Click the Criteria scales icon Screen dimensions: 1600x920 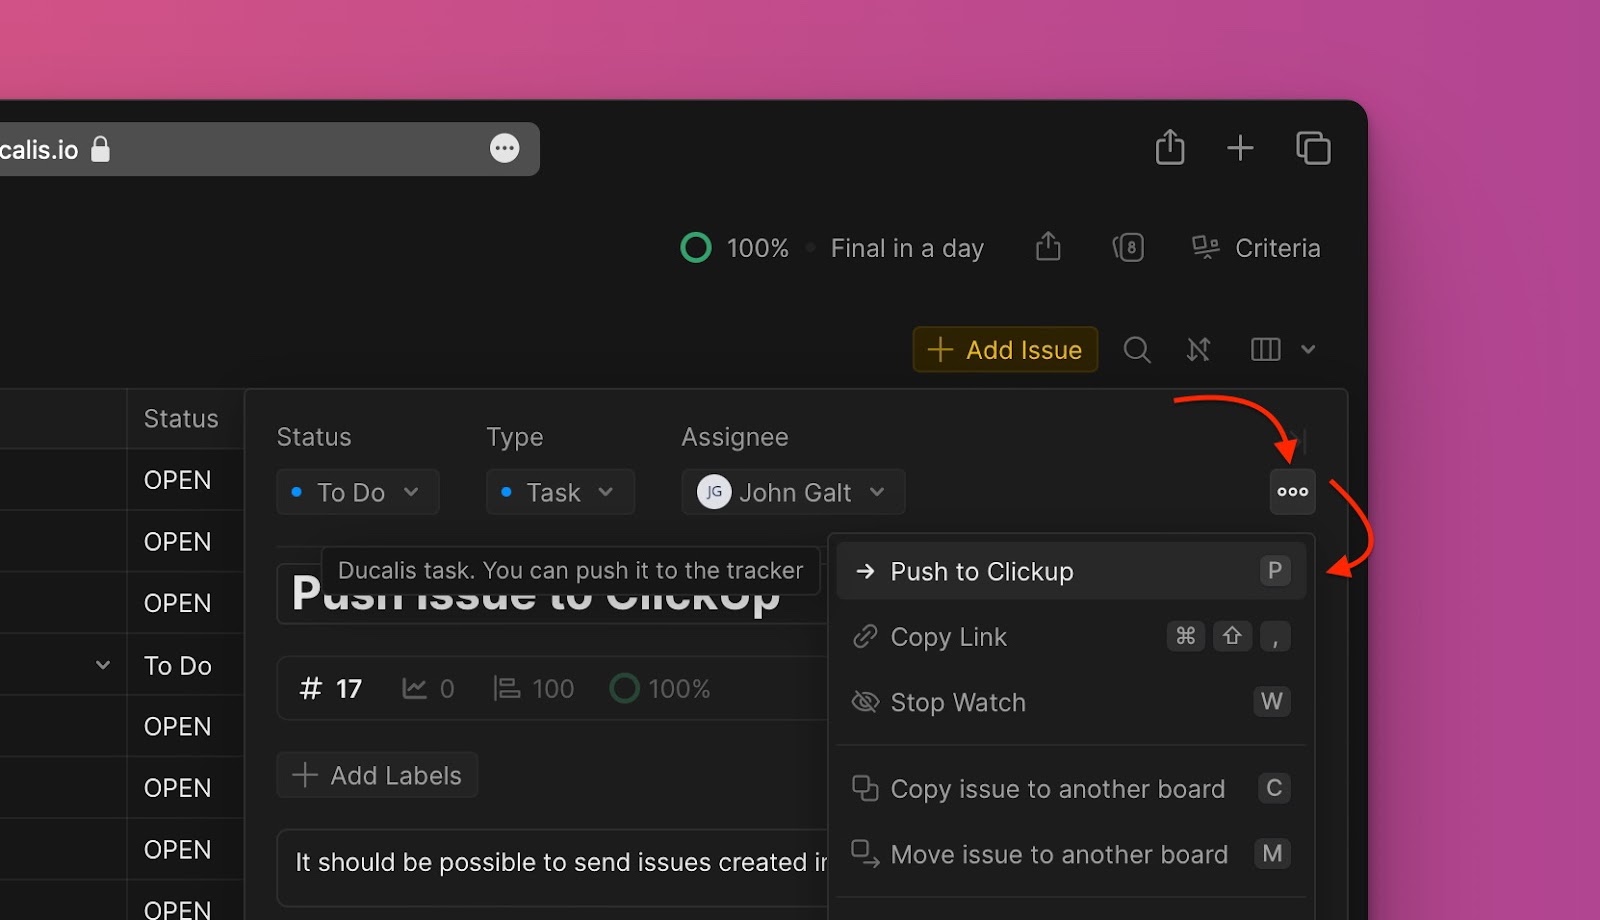pyautogui.click(x=1205, y=247)
